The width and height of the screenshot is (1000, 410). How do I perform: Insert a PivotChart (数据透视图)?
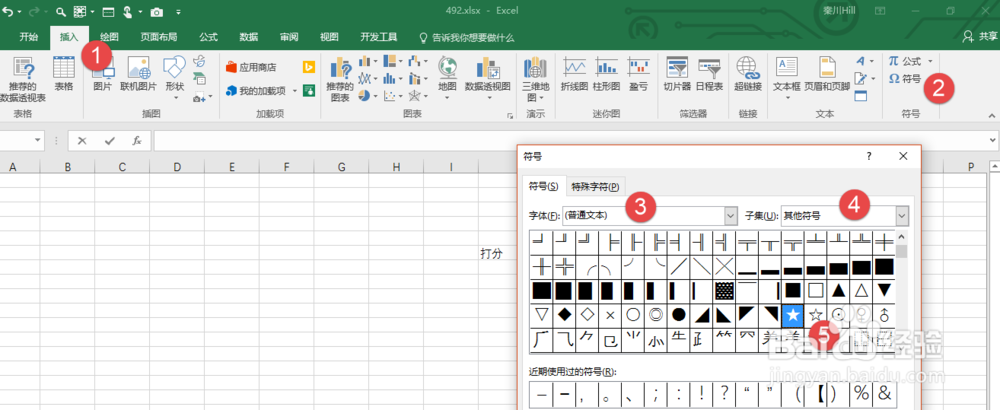[x=488, y=78]
